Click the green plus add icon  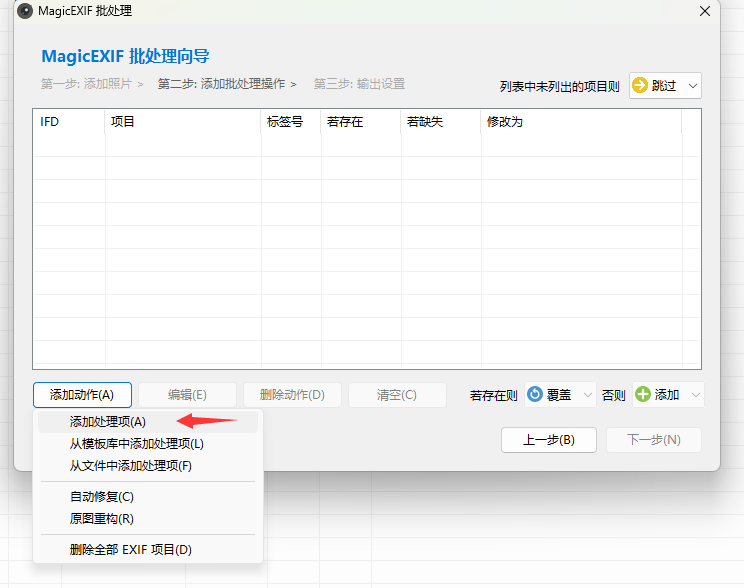click(x=642, y=394)
